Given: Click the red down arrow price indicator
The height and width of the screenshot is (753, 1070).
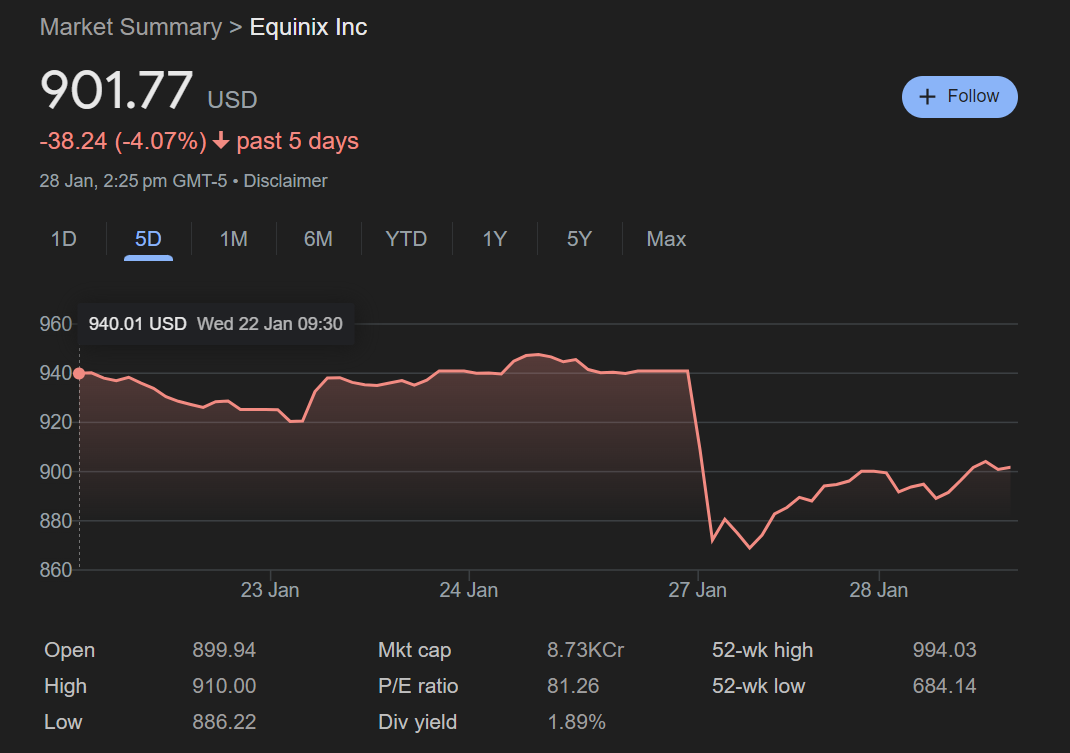Looking at the screenshot, I should coord(221,142).
